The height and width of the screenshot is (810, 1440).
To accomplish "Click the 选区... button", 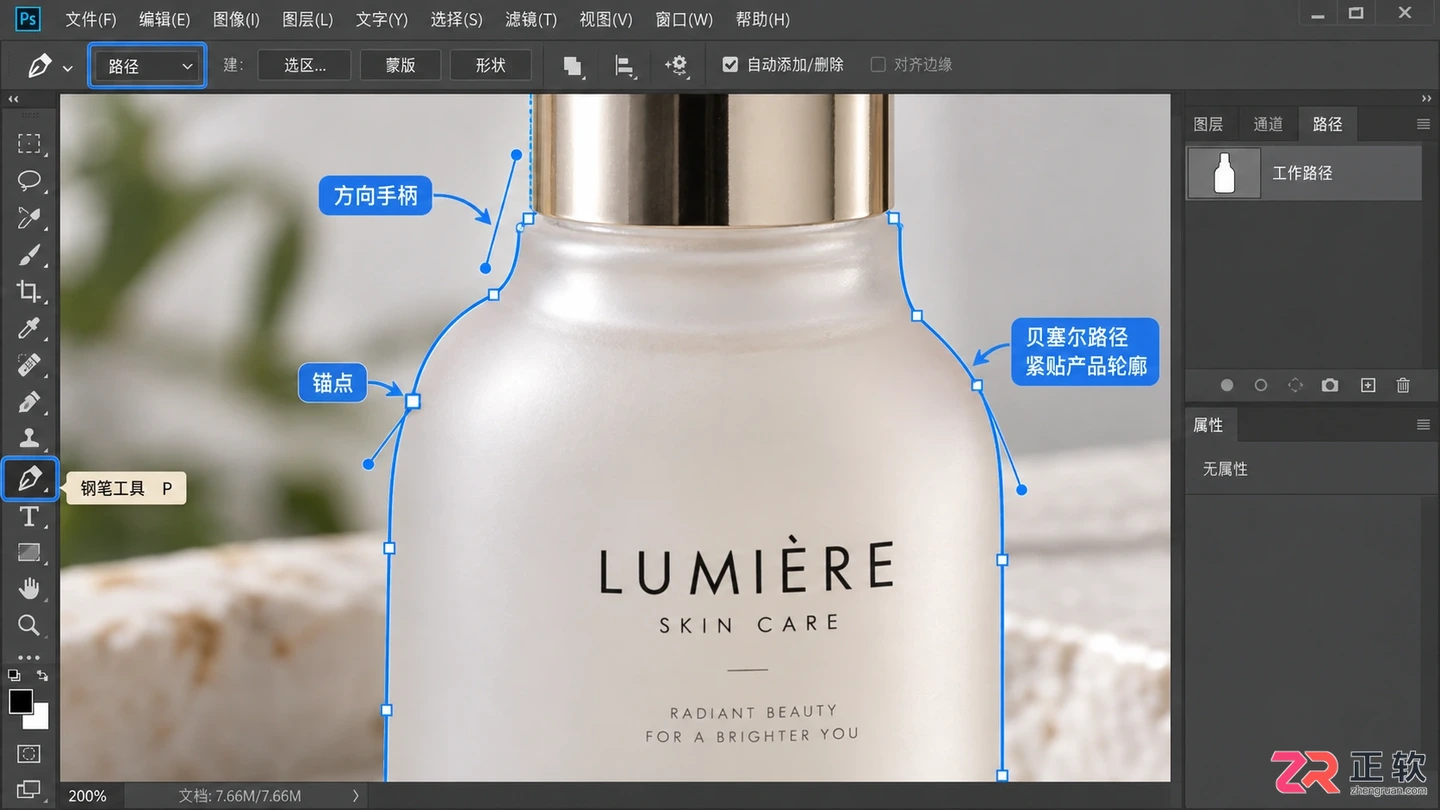I will (x=305, y=65).
